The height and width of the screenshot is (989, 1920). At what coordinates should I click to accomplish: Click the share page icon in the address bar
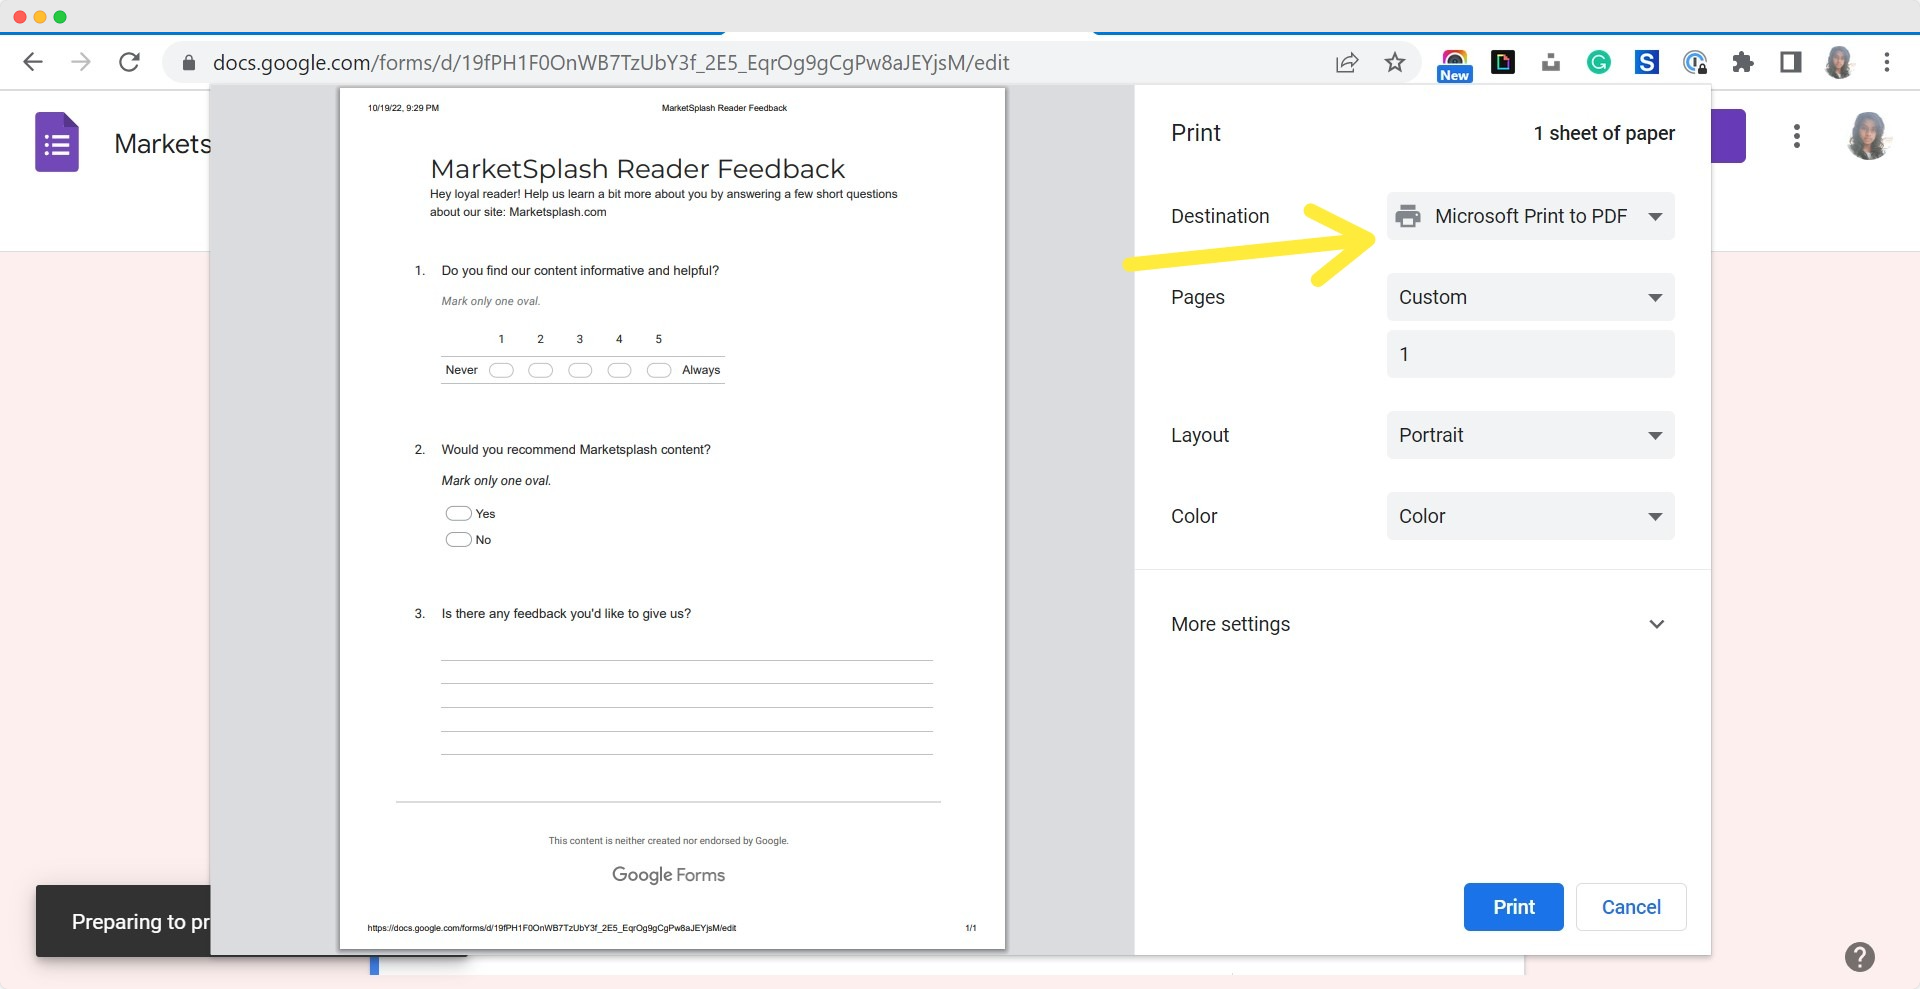1347,63
